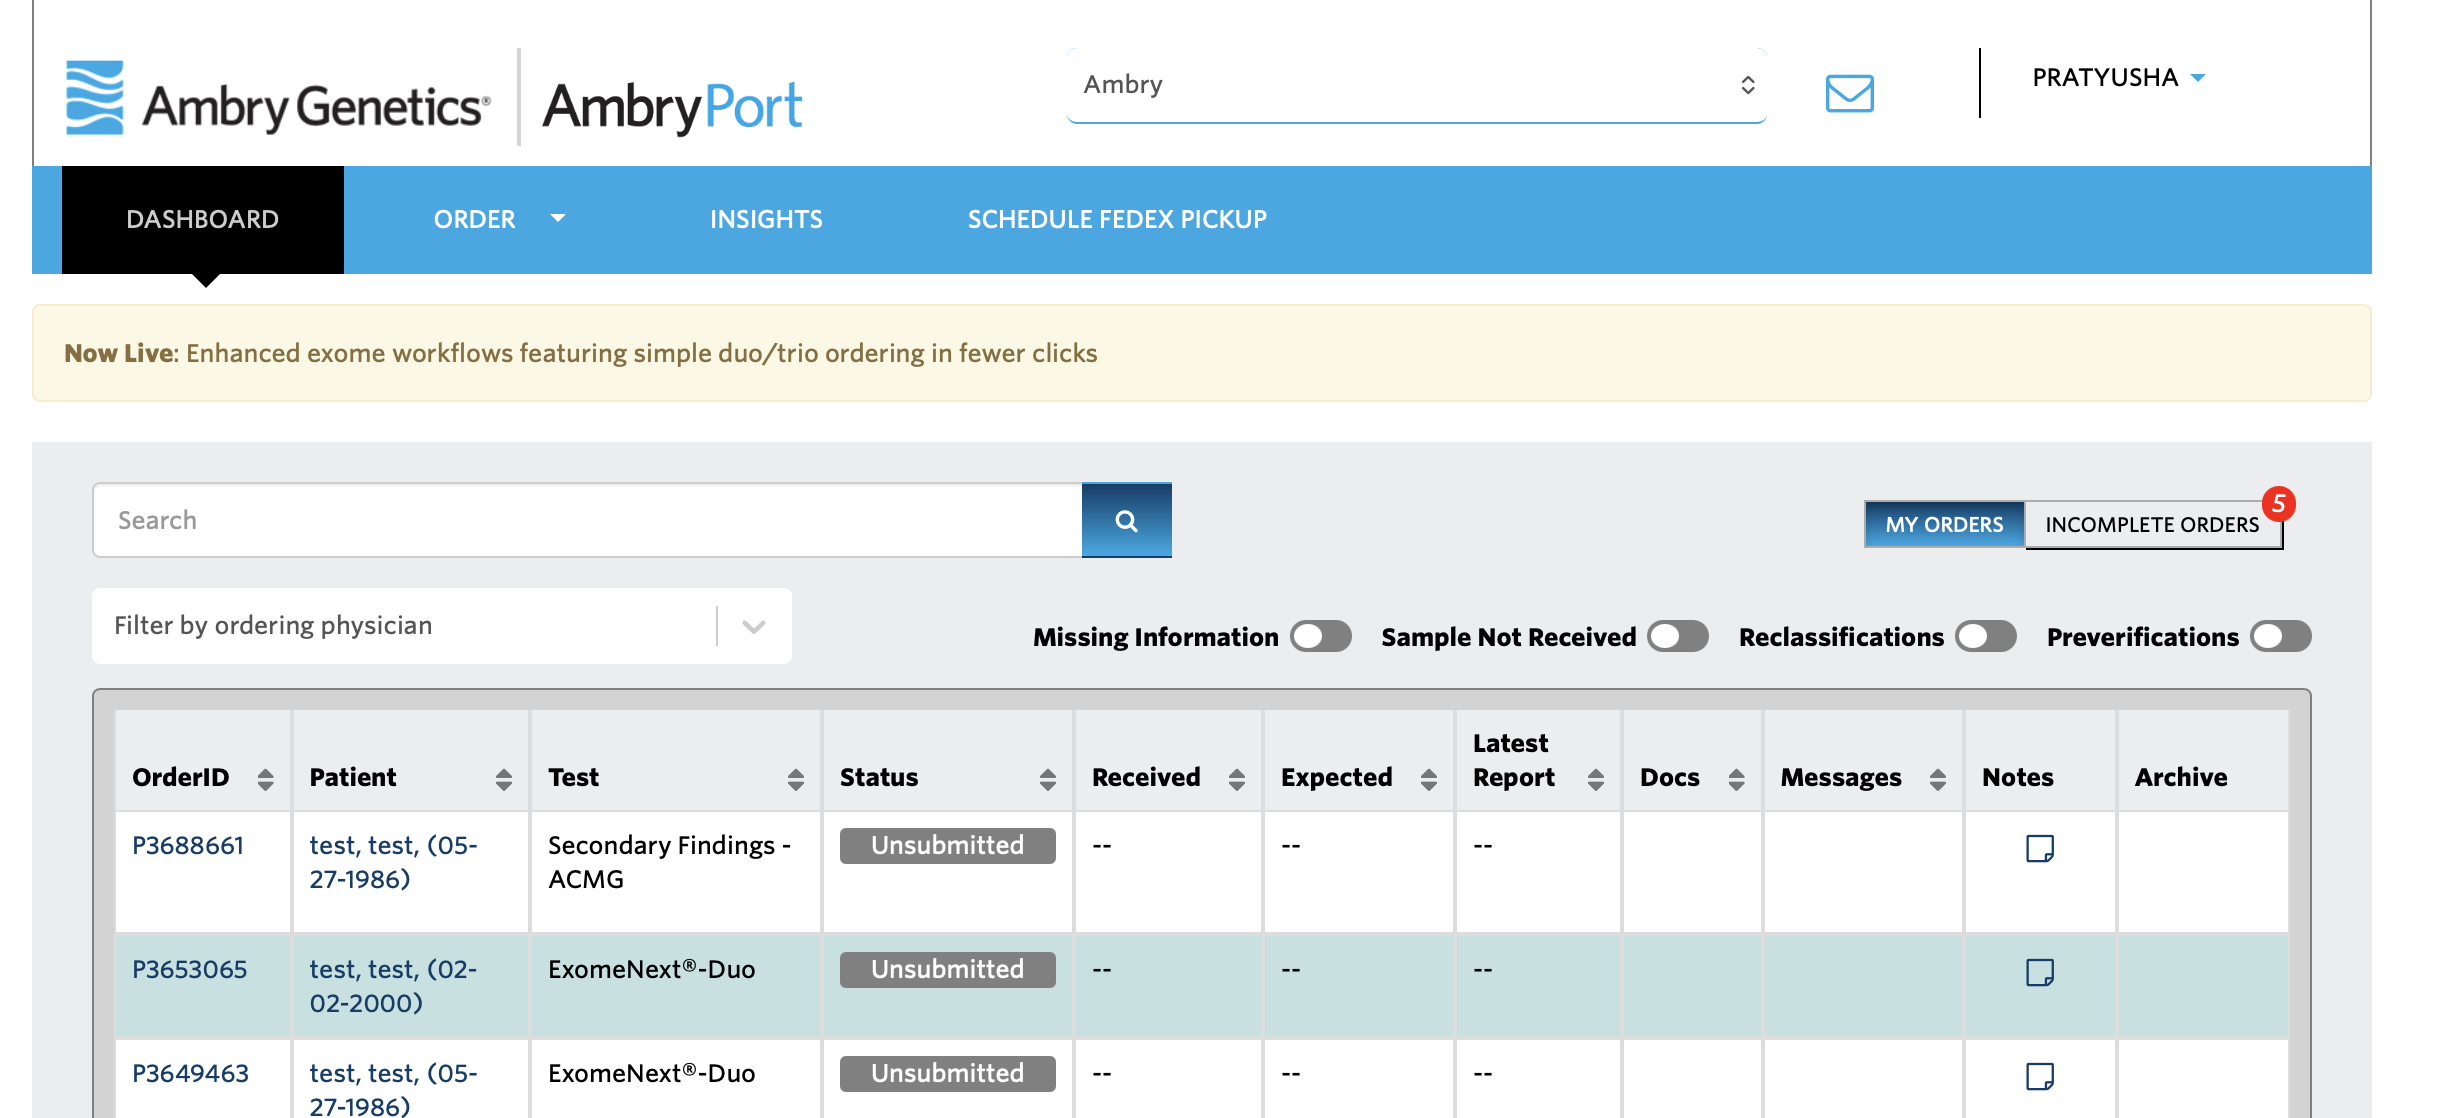Screen dimensions: 2458x1118
Task: Open order P3649463 link
Action: point(190,1073)
